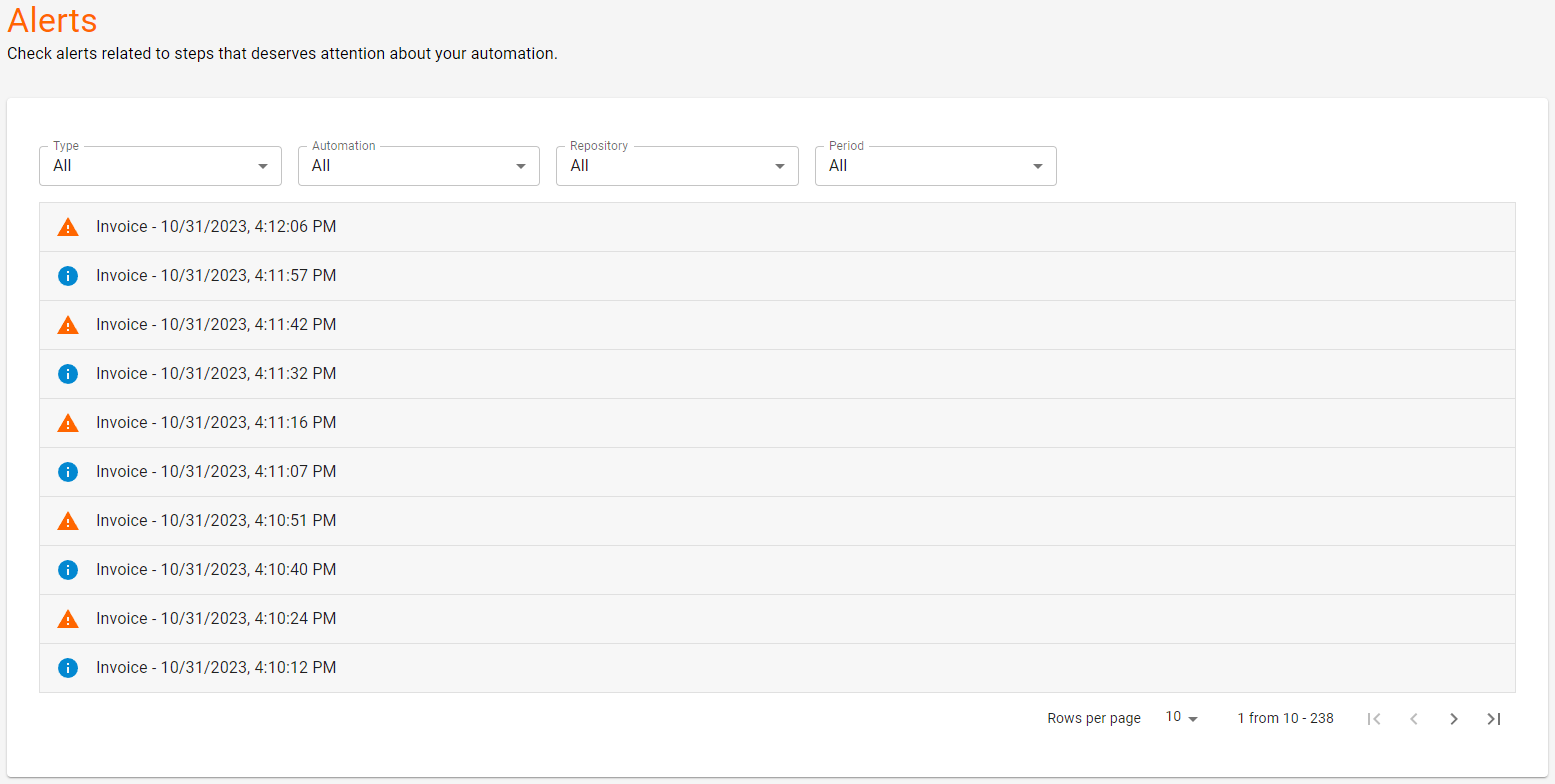Expand the Period filter dropdown
Image resolution: width=1555 pixels, height=784 pixels.
[936, 166]
